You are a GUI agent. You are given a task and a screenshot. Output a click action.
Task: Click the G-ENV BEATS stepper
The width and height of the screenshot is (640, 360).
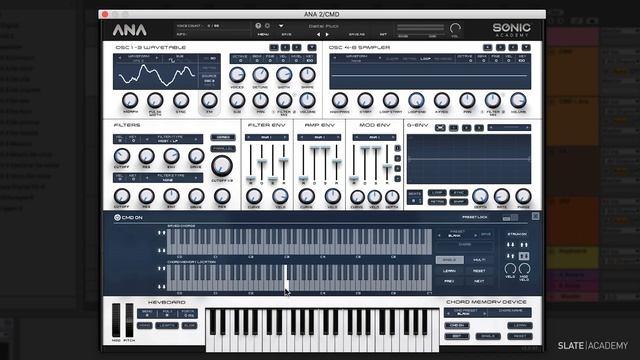tap(414, 198)
